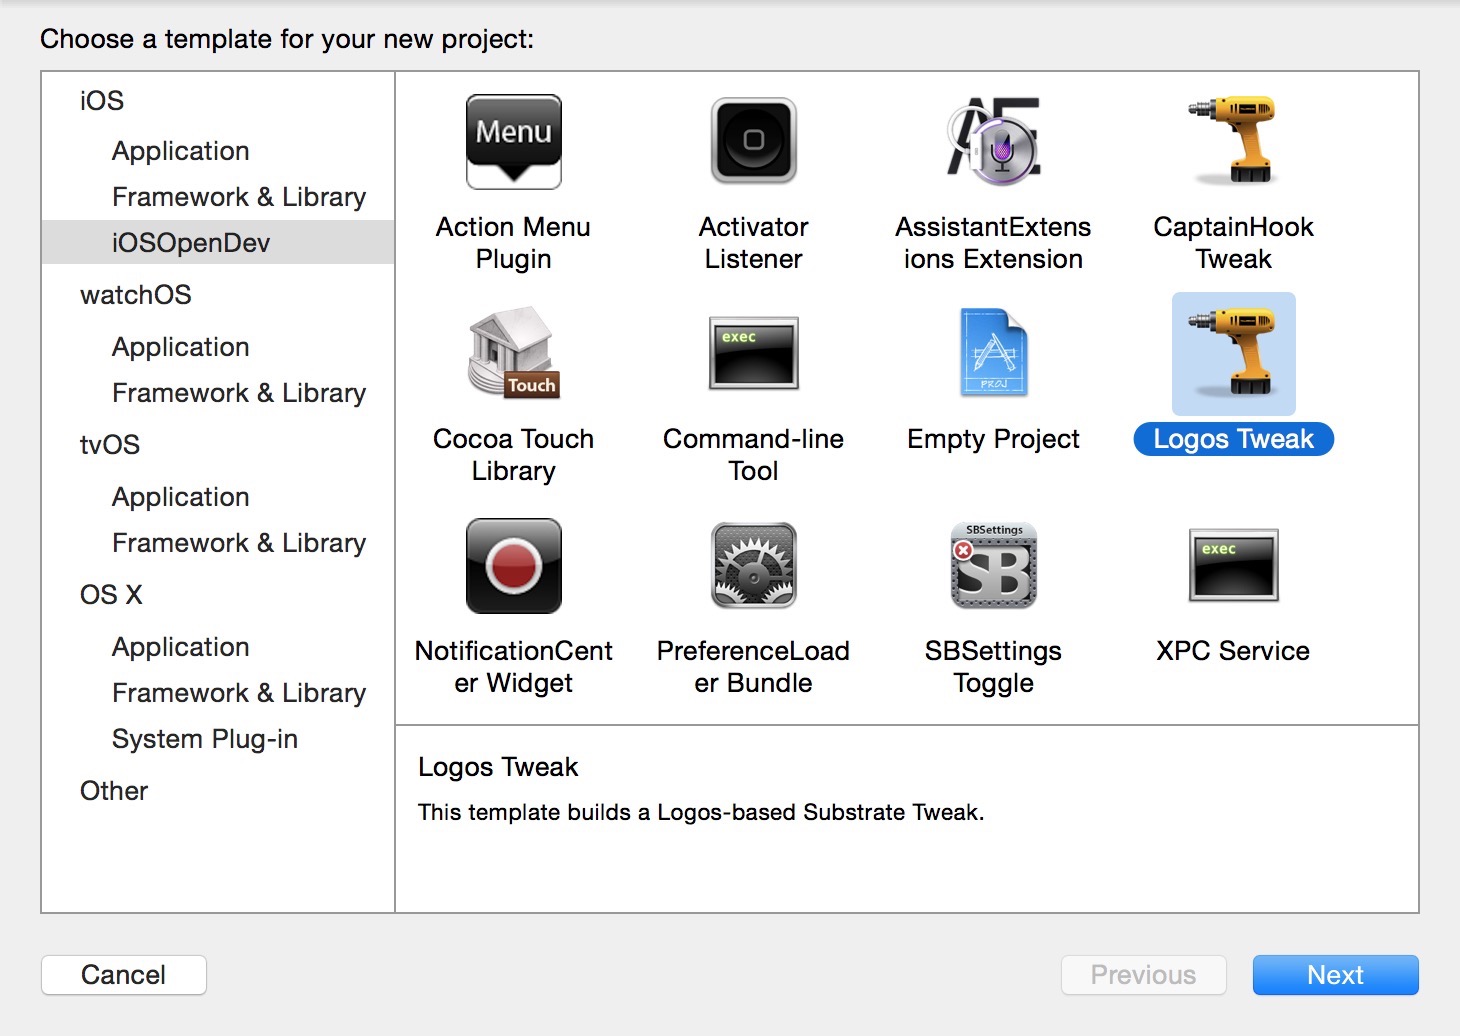Click the 'Cocoa Touch Library' label
The image size is (1460, 1036).
(x=514, y=455)
